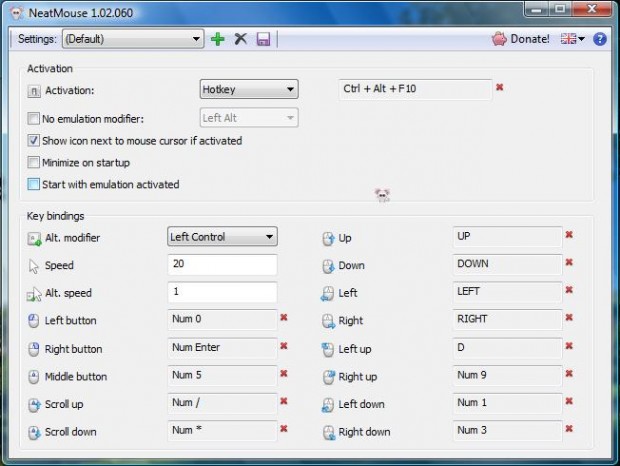Delete the current settings profile with X icon
620x466 pixels.
click(x=240, y=39)
